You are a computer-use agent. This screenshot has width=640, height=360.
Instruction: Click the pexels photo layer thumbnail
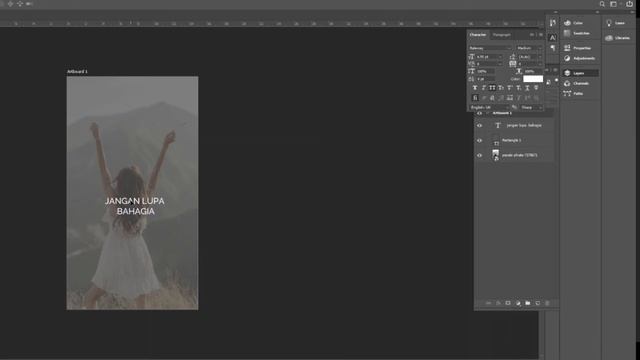496,155
